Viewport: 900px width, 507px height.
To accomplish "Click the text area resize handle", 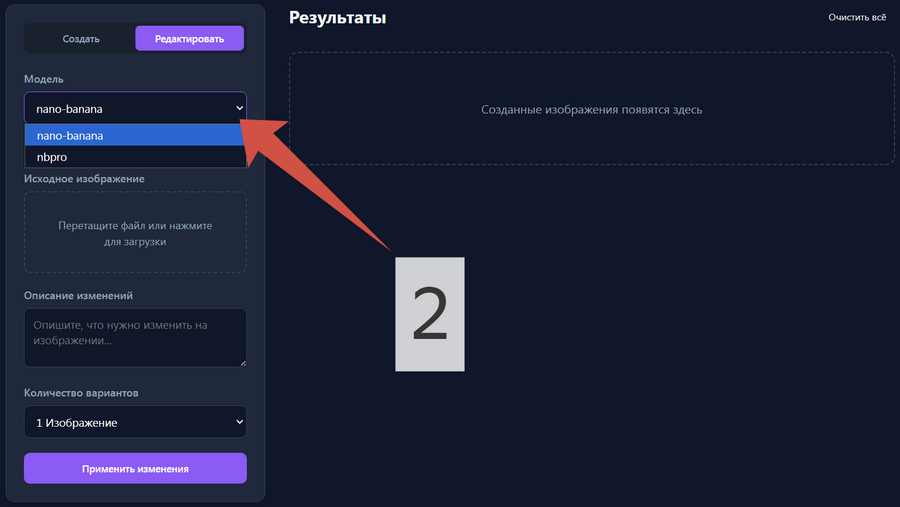I will click(x=241, y=362).
